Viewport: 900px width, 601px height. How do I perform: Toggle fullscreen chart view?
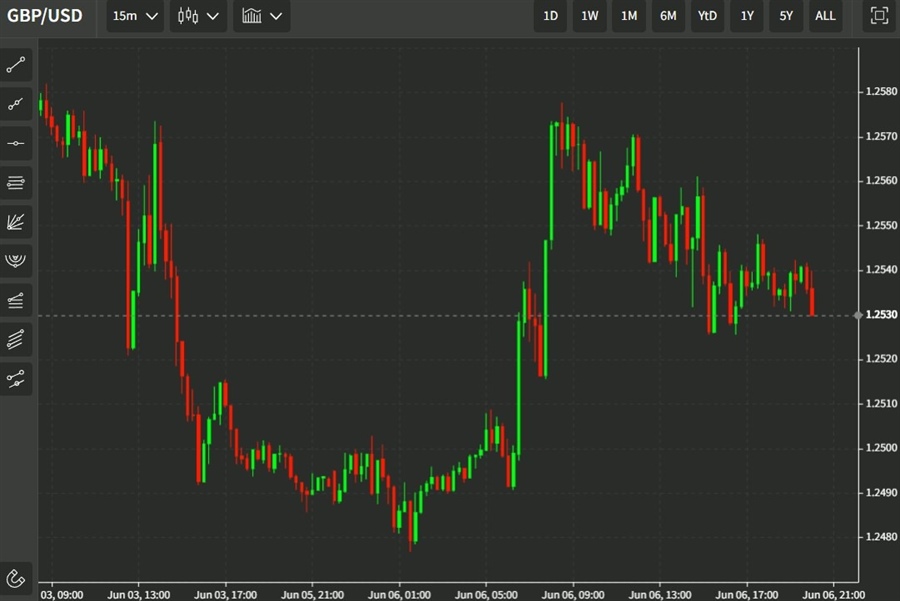point(879,15)
